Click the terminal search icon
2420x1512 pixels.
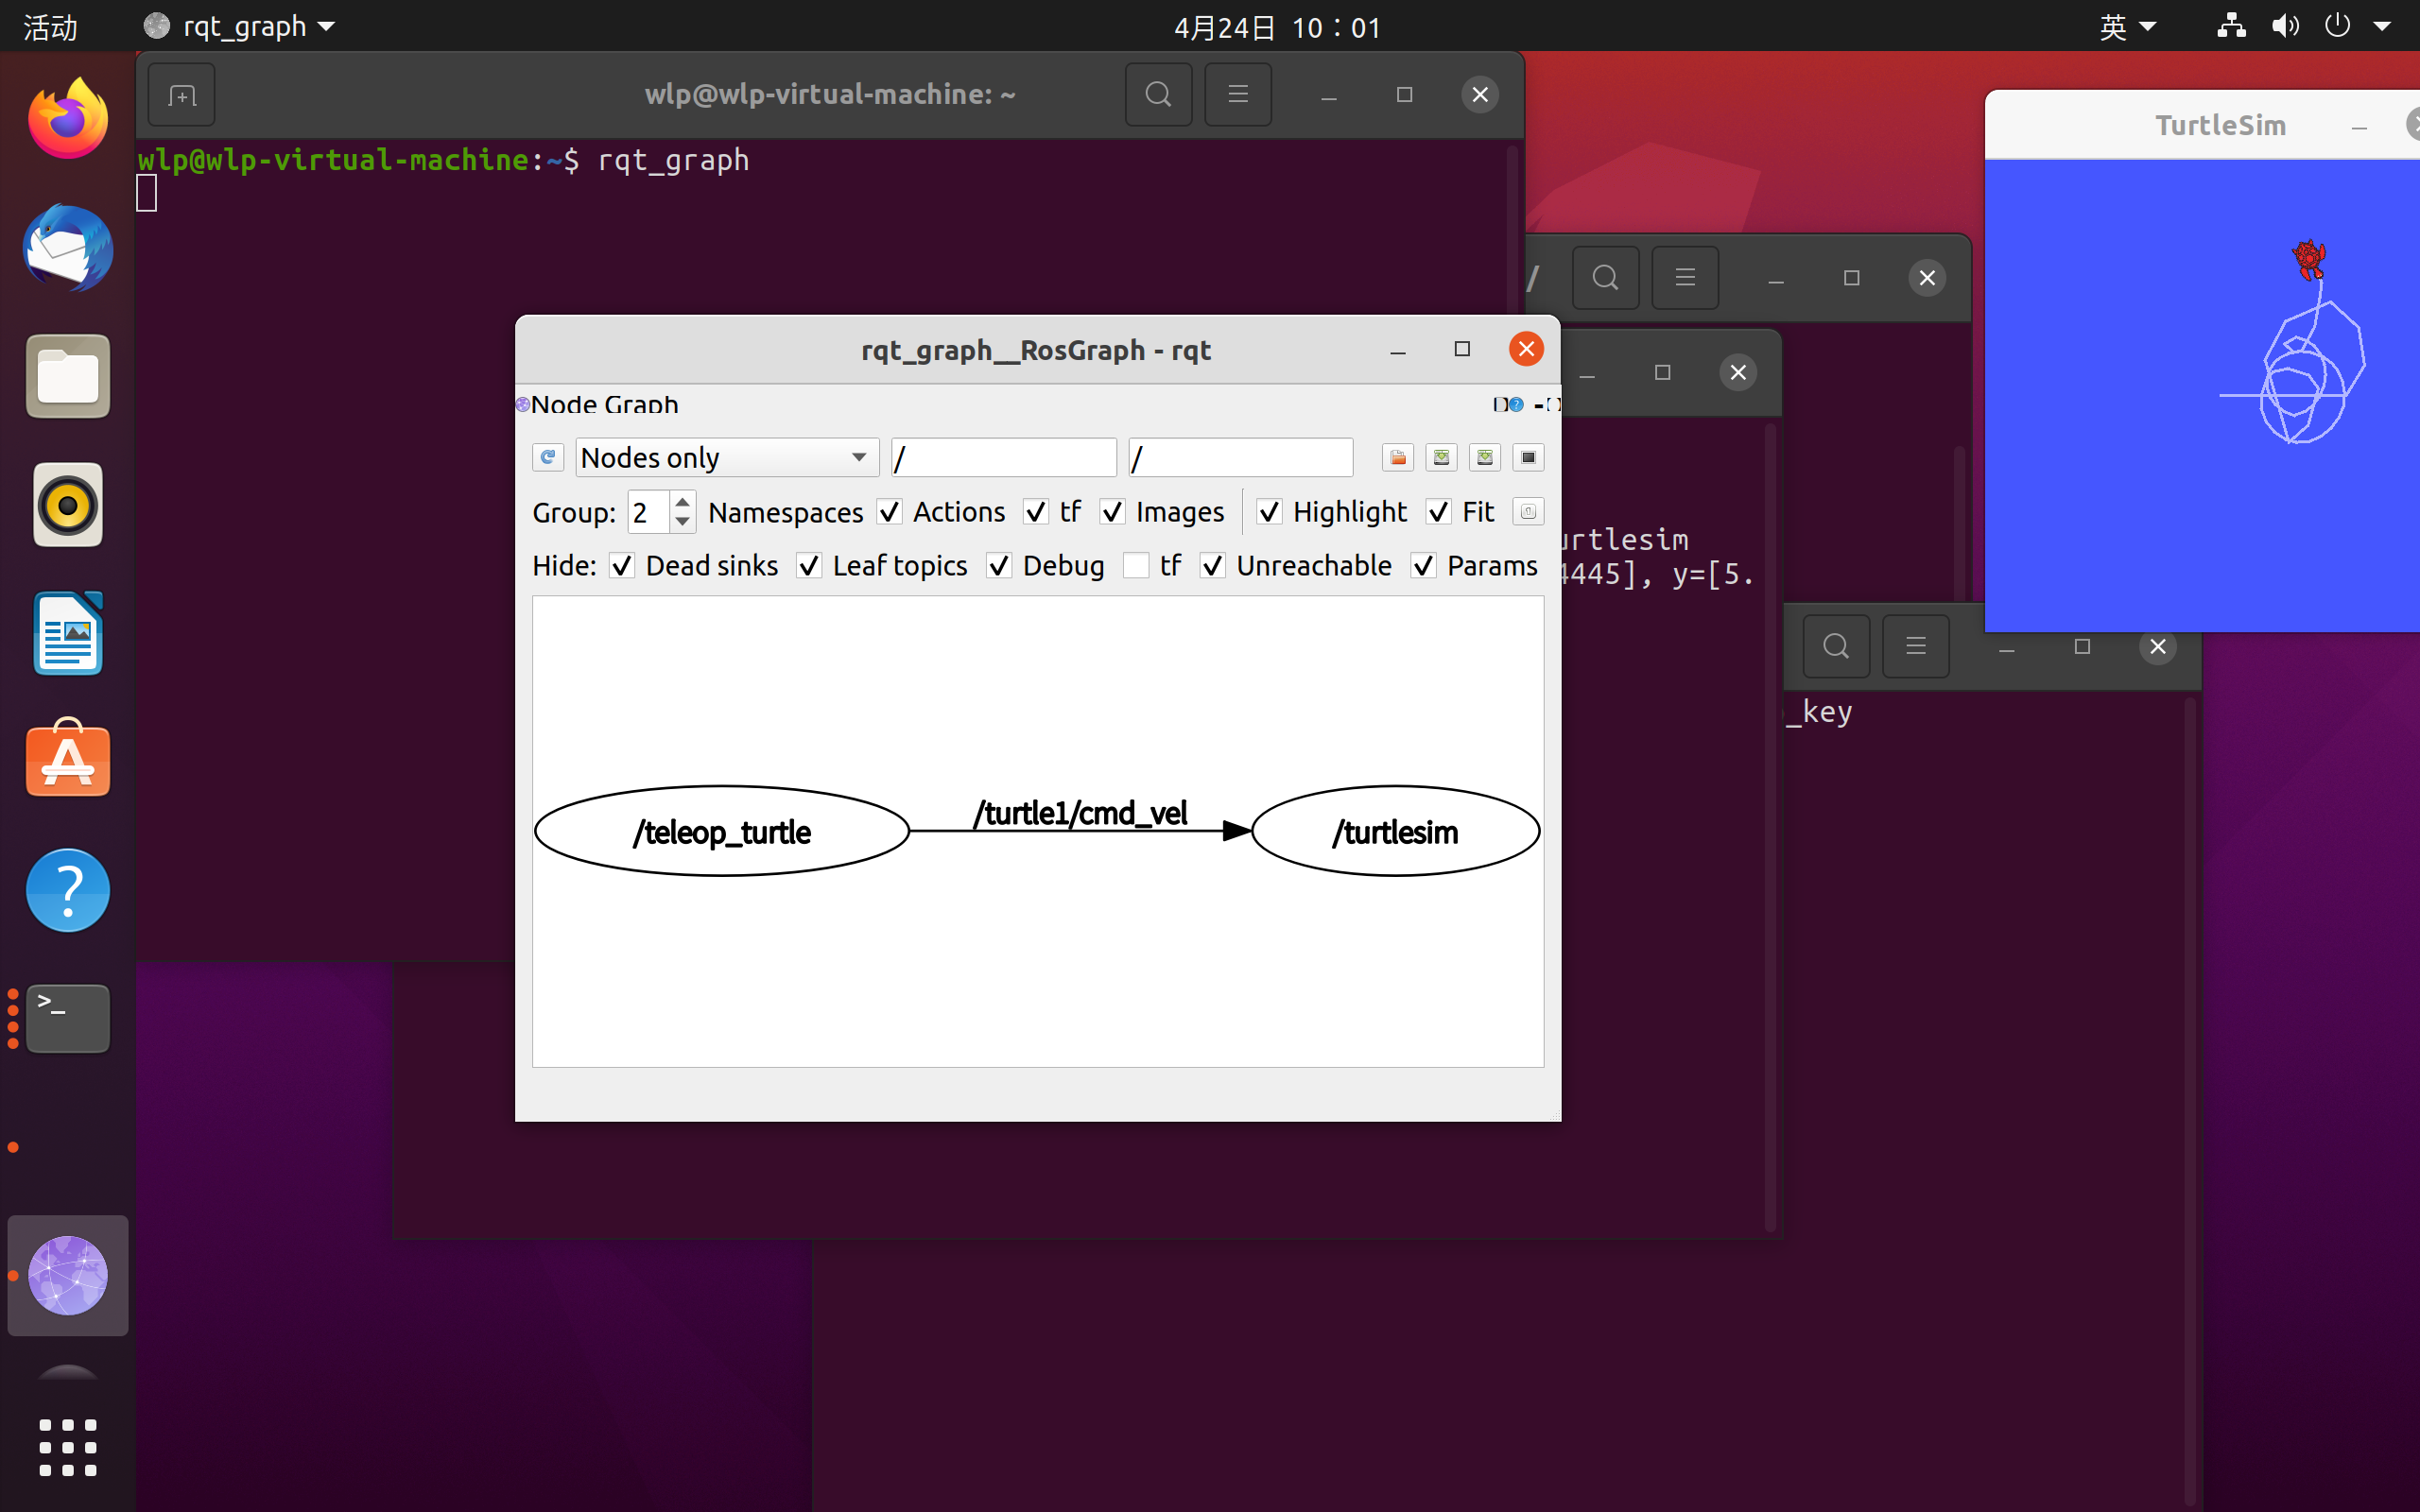click(x=1158, y=94)
